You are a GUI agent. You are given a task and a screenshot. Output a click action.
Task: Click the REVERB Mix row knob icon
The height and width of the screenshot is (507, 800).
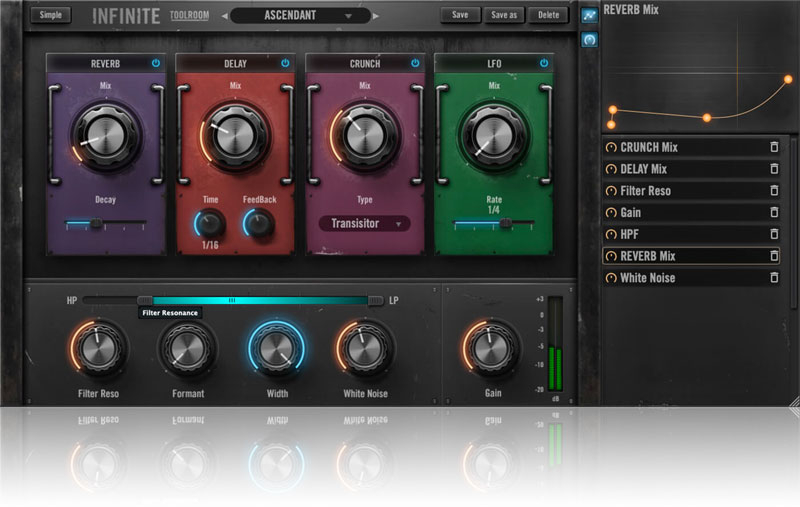click(611, 256)
